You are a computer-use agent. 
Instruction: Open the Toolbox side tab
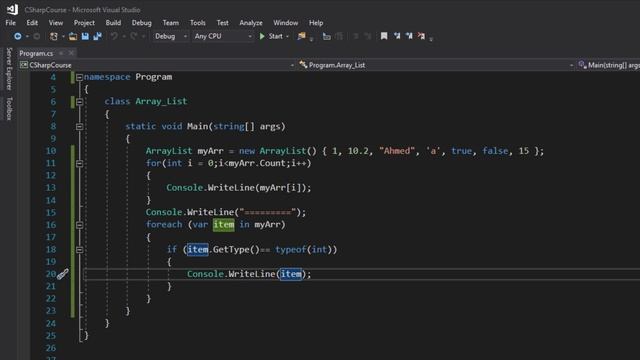(9, 109)
